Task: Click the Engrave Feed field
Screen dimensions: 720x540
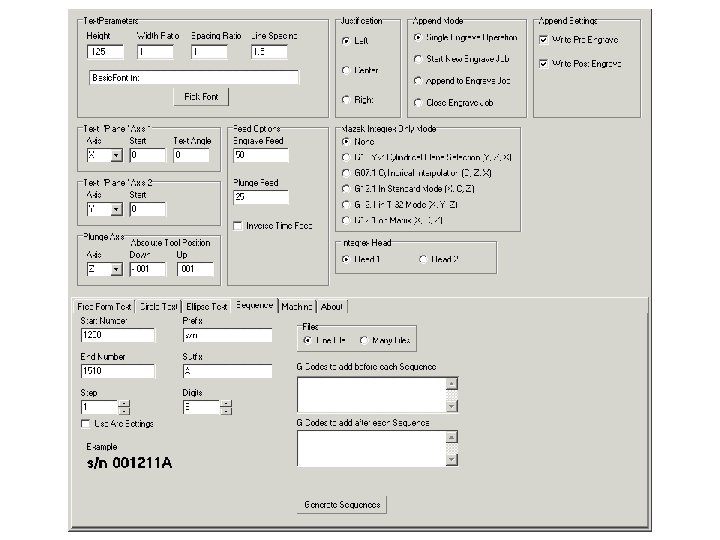Action: point(261,155)
